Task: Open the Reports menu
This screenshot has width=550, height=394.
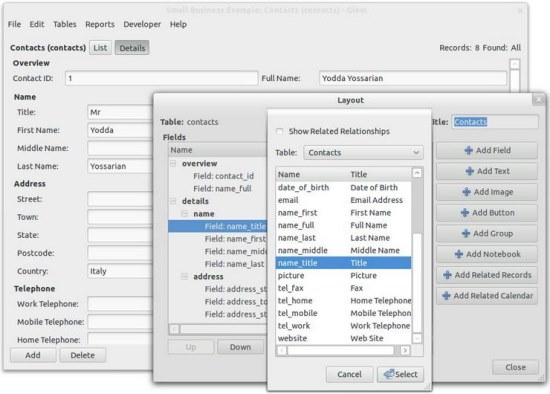Action: coord(100,24)
